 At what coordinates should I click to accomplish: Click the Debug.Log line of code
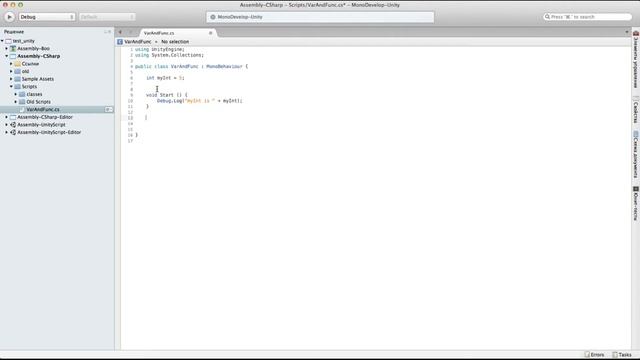click(200, 100)
